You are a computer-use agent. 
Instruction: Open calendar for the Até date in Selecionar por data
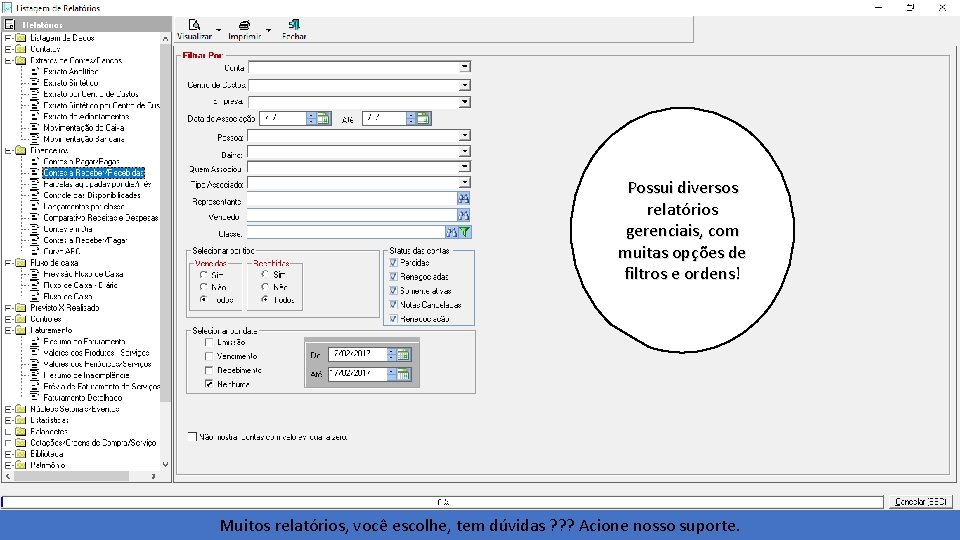pyautogui.click(x=403, y=373)
